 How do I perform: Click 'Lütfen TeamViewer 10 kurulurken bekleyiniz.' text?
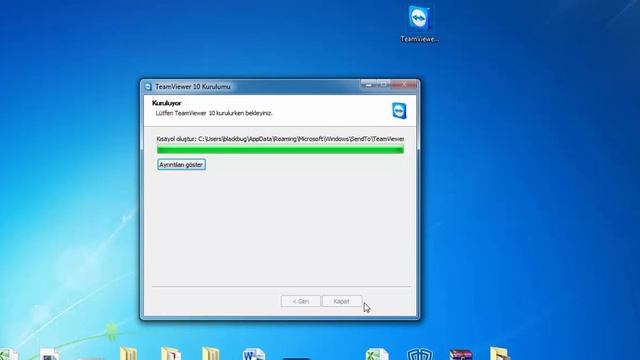(x=214, y=113)
